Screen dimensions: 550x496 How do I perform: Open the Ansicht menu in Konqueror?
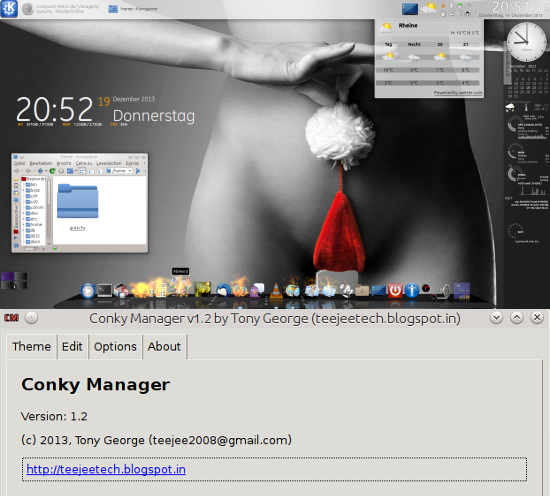tap(64, 163)
